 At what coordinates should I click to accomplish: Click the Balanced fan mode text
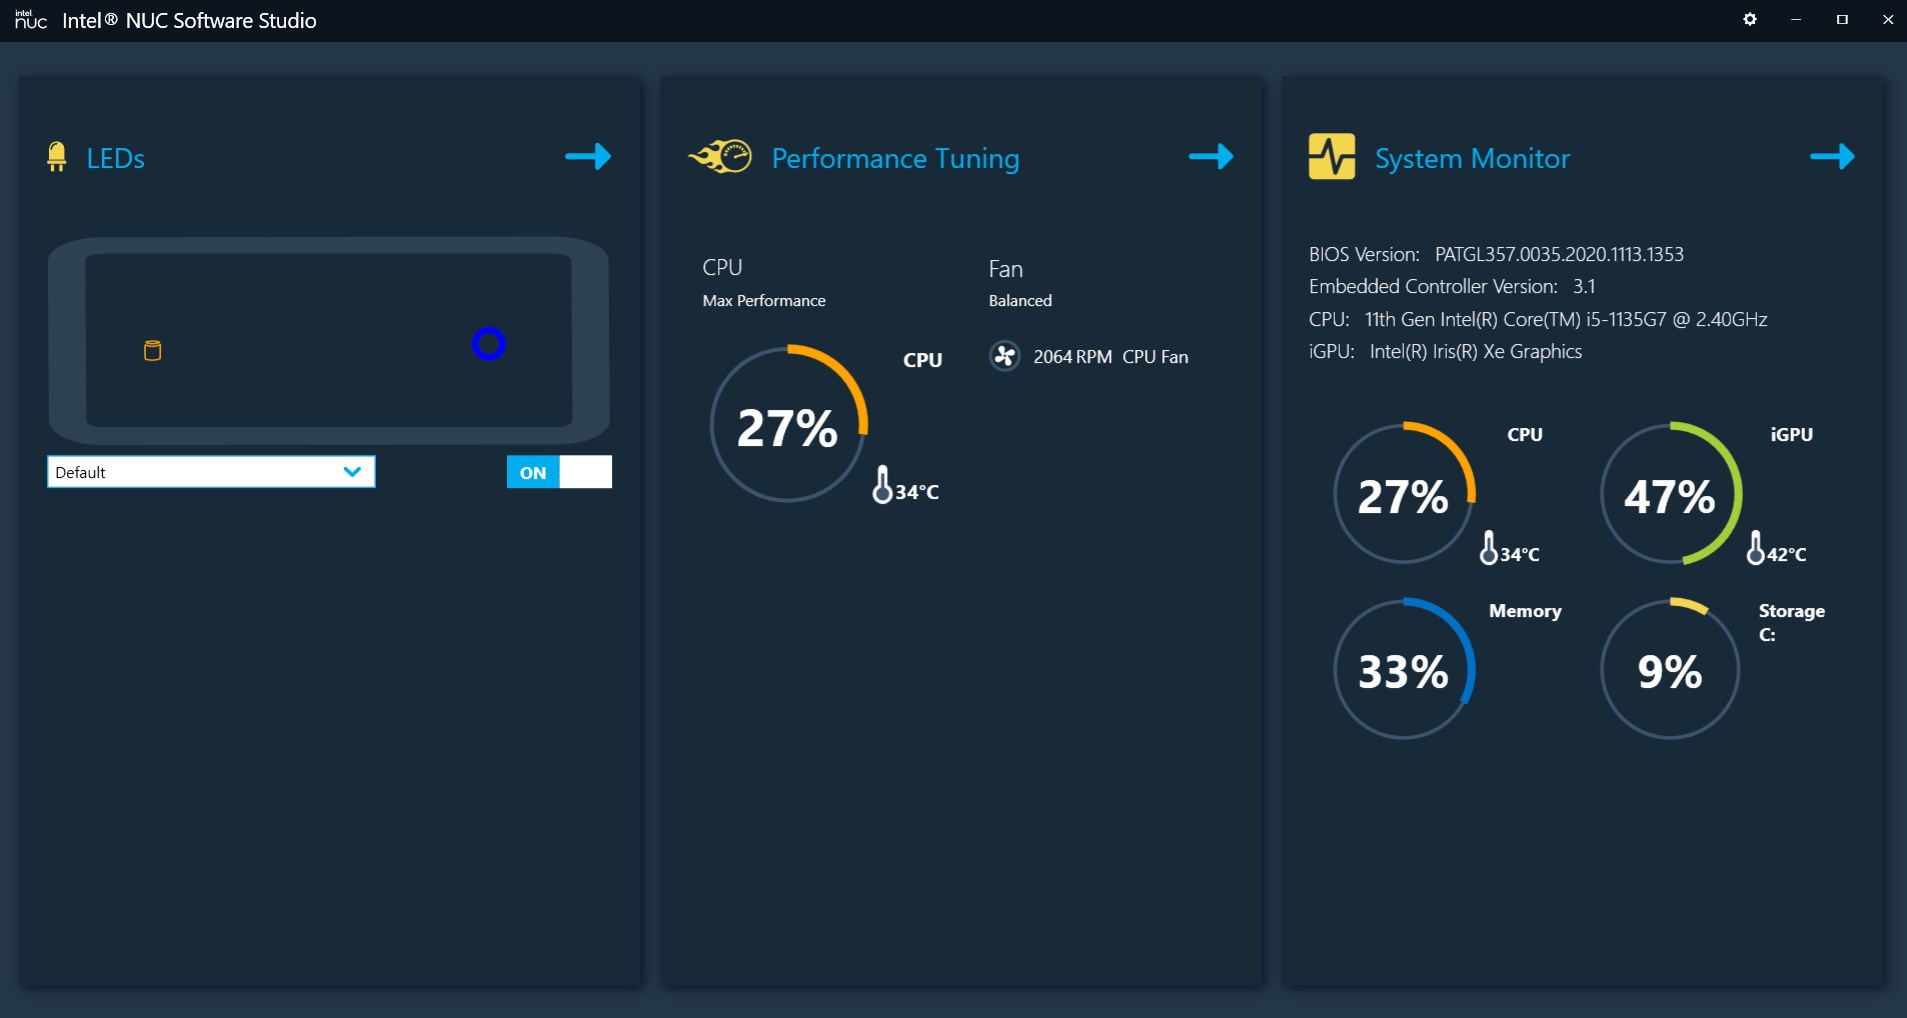pyautogui.click(x=1020, y=300)
